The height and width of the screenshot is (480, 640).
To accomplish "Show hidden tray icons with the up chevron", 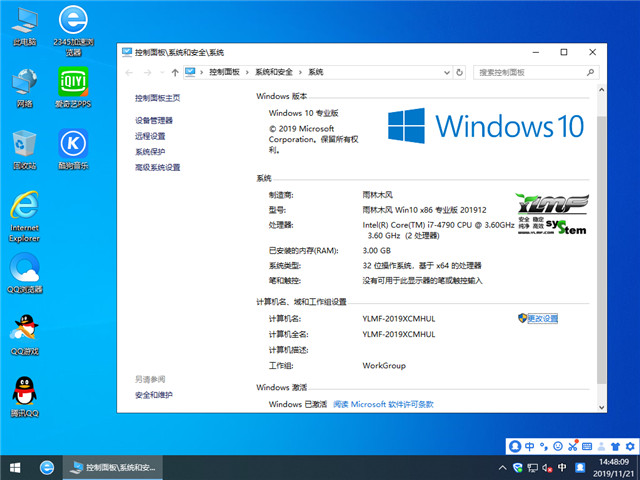I will click(502, 467).
